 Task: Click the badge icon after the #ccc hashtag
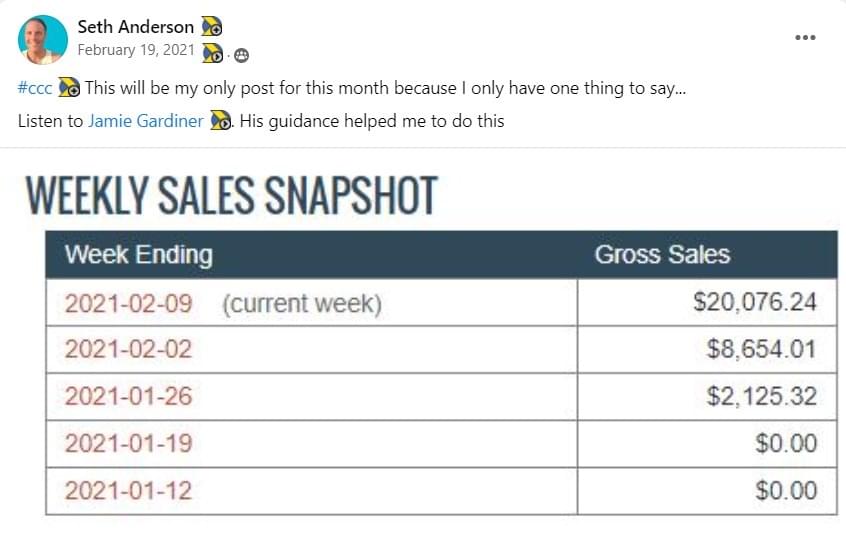pyautogui.click(x=69, y=87)
